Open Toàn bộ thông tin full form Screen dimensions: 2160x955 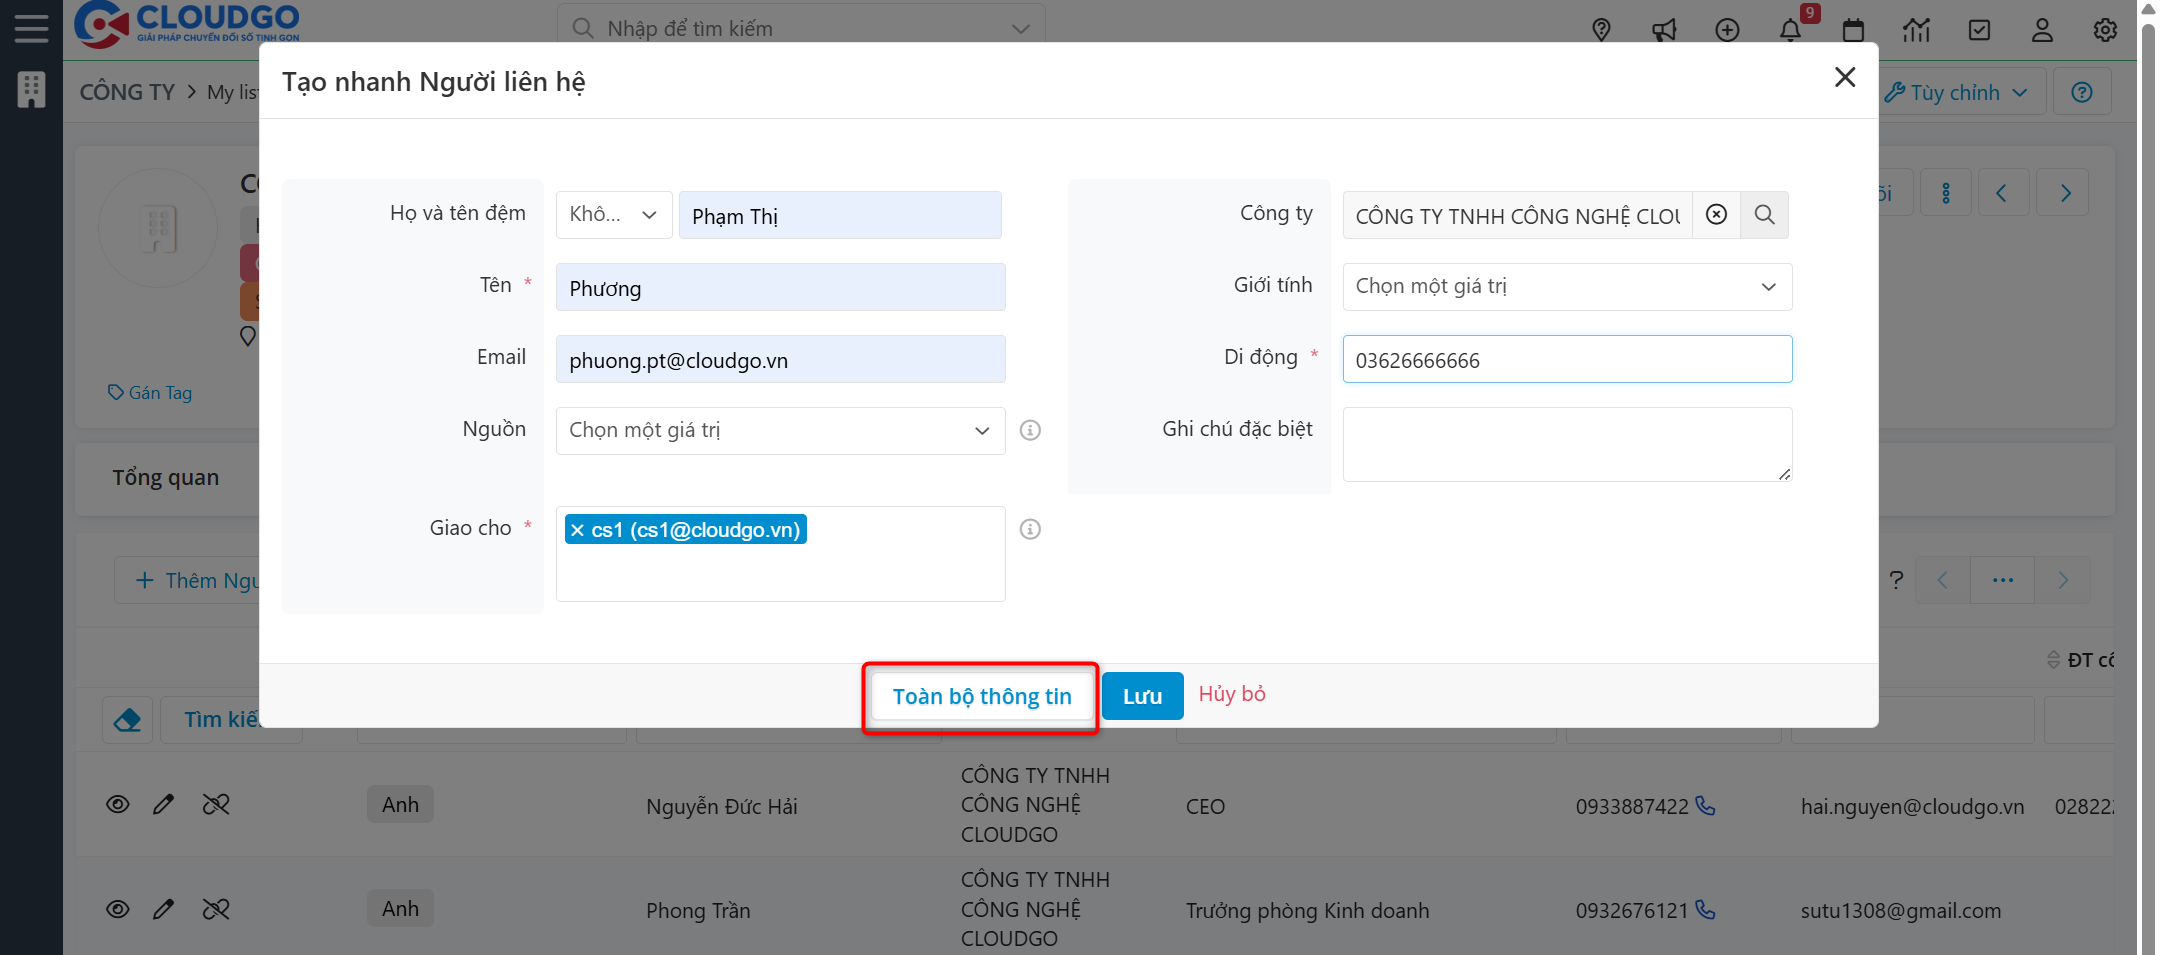click(980, 696)
